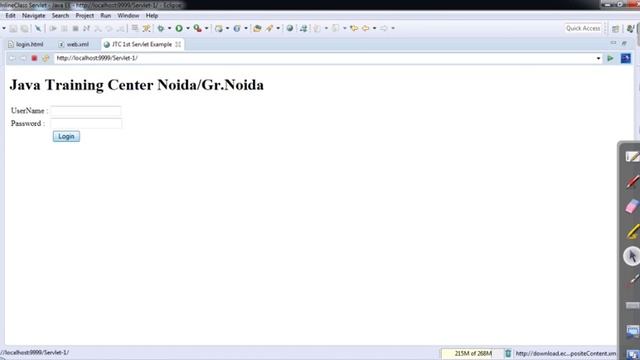Select the arrow pointer annotation tool
Image resolution: width=640 pixels, height=360 pixels.
pos(632,256)
